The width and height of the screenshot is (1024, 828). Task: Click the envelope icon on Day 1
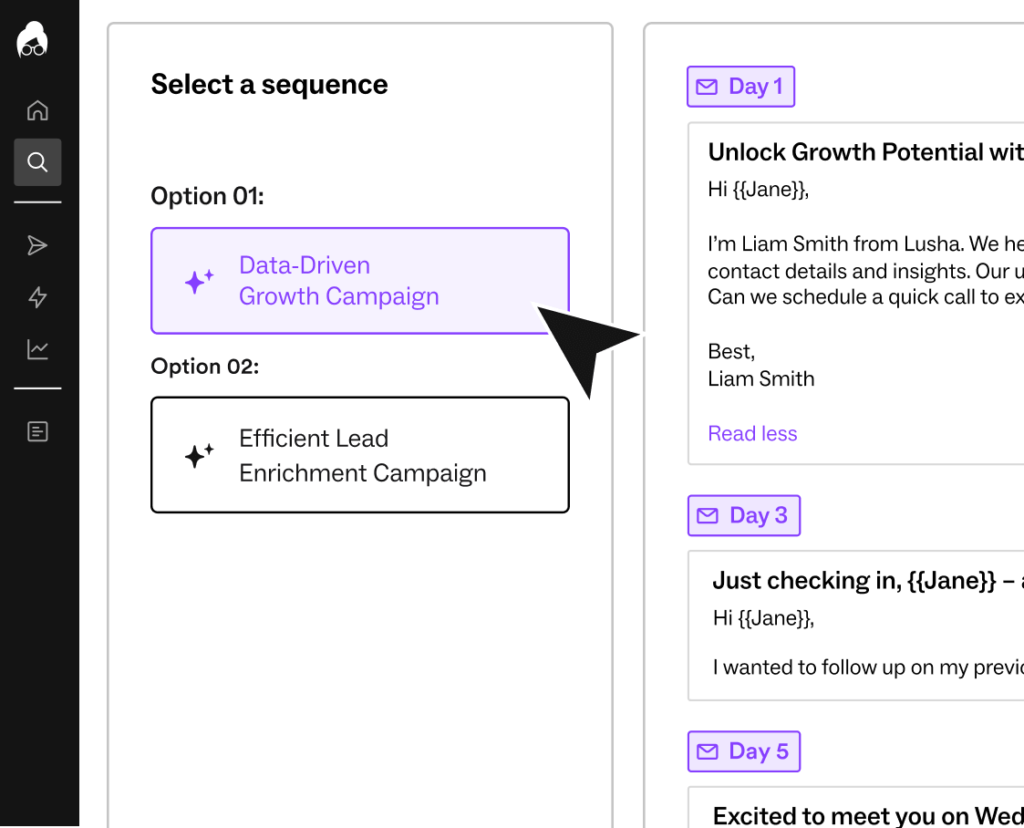(x=707, y=87)
